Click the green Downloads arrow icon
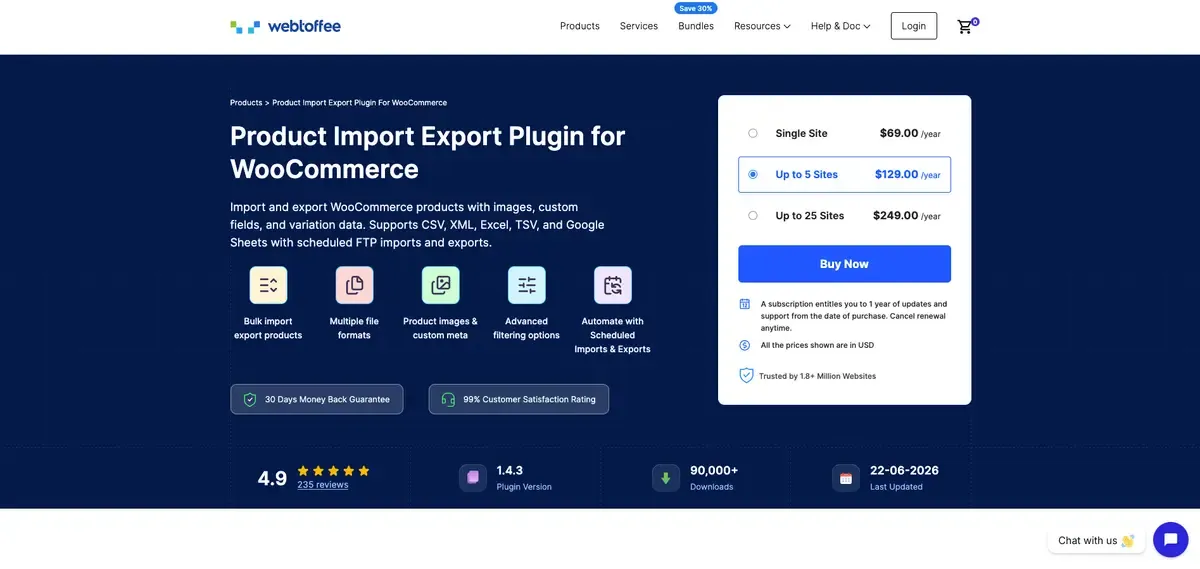Screen dimensions: 1200x569 [x=666, y=478]
